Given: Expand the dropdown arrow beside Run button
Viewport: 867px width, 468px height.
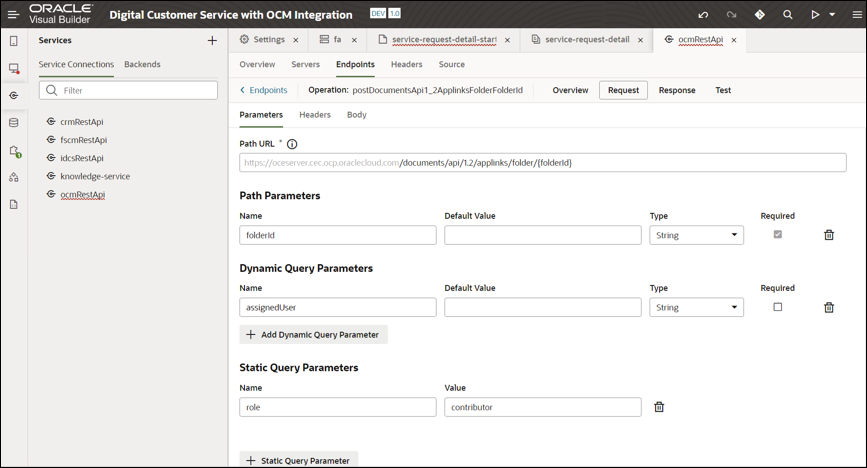Looking at the screenshot, I should coord(832,15).
